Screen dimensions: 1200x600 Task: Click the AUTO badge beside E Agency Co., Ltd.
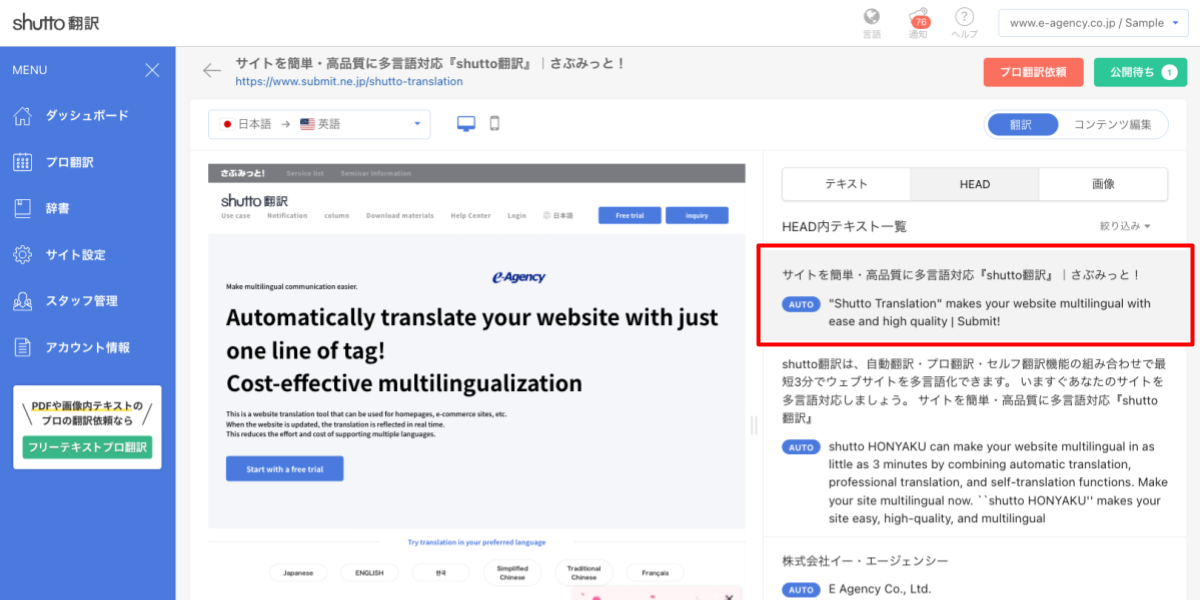(x=801, y=590)
